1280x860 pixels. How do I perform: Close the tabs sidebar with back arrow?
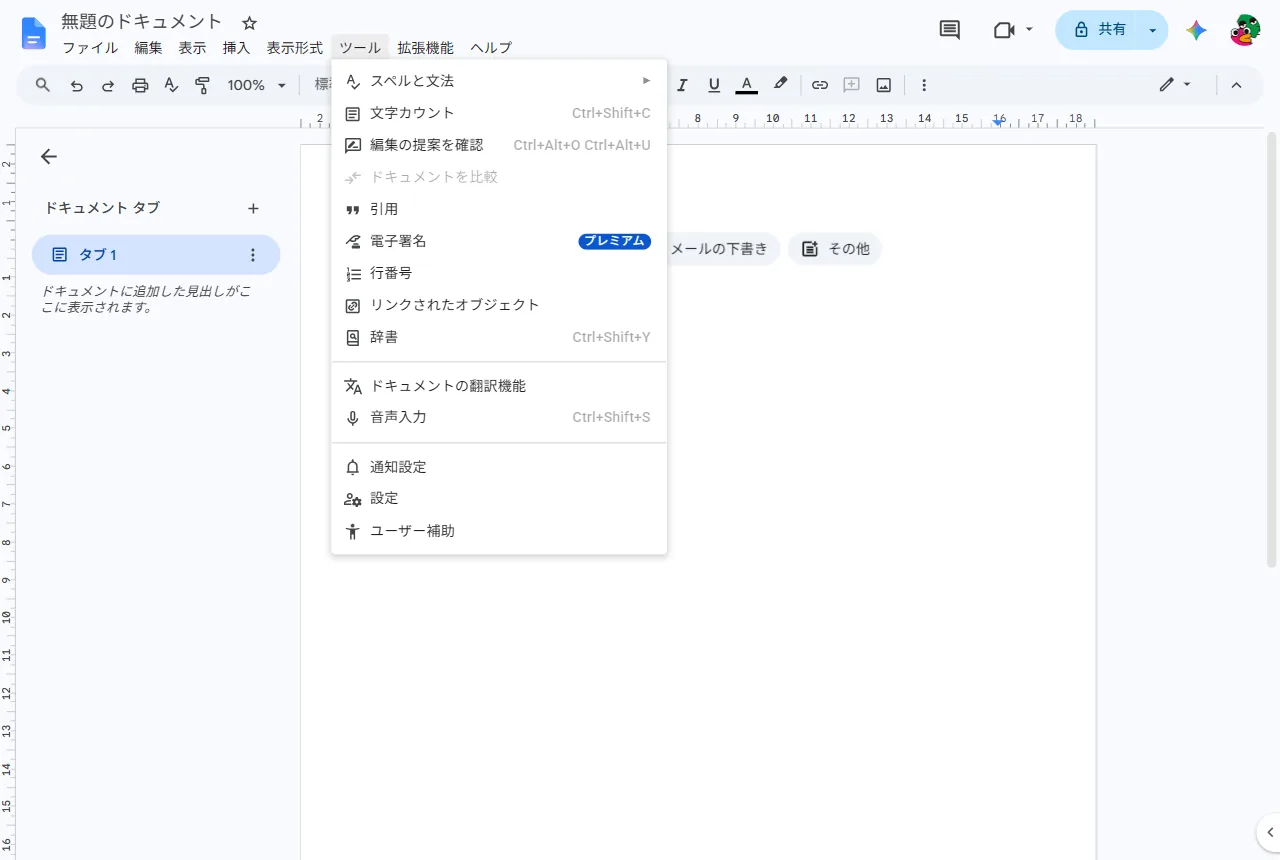click(x=48, y=156)
